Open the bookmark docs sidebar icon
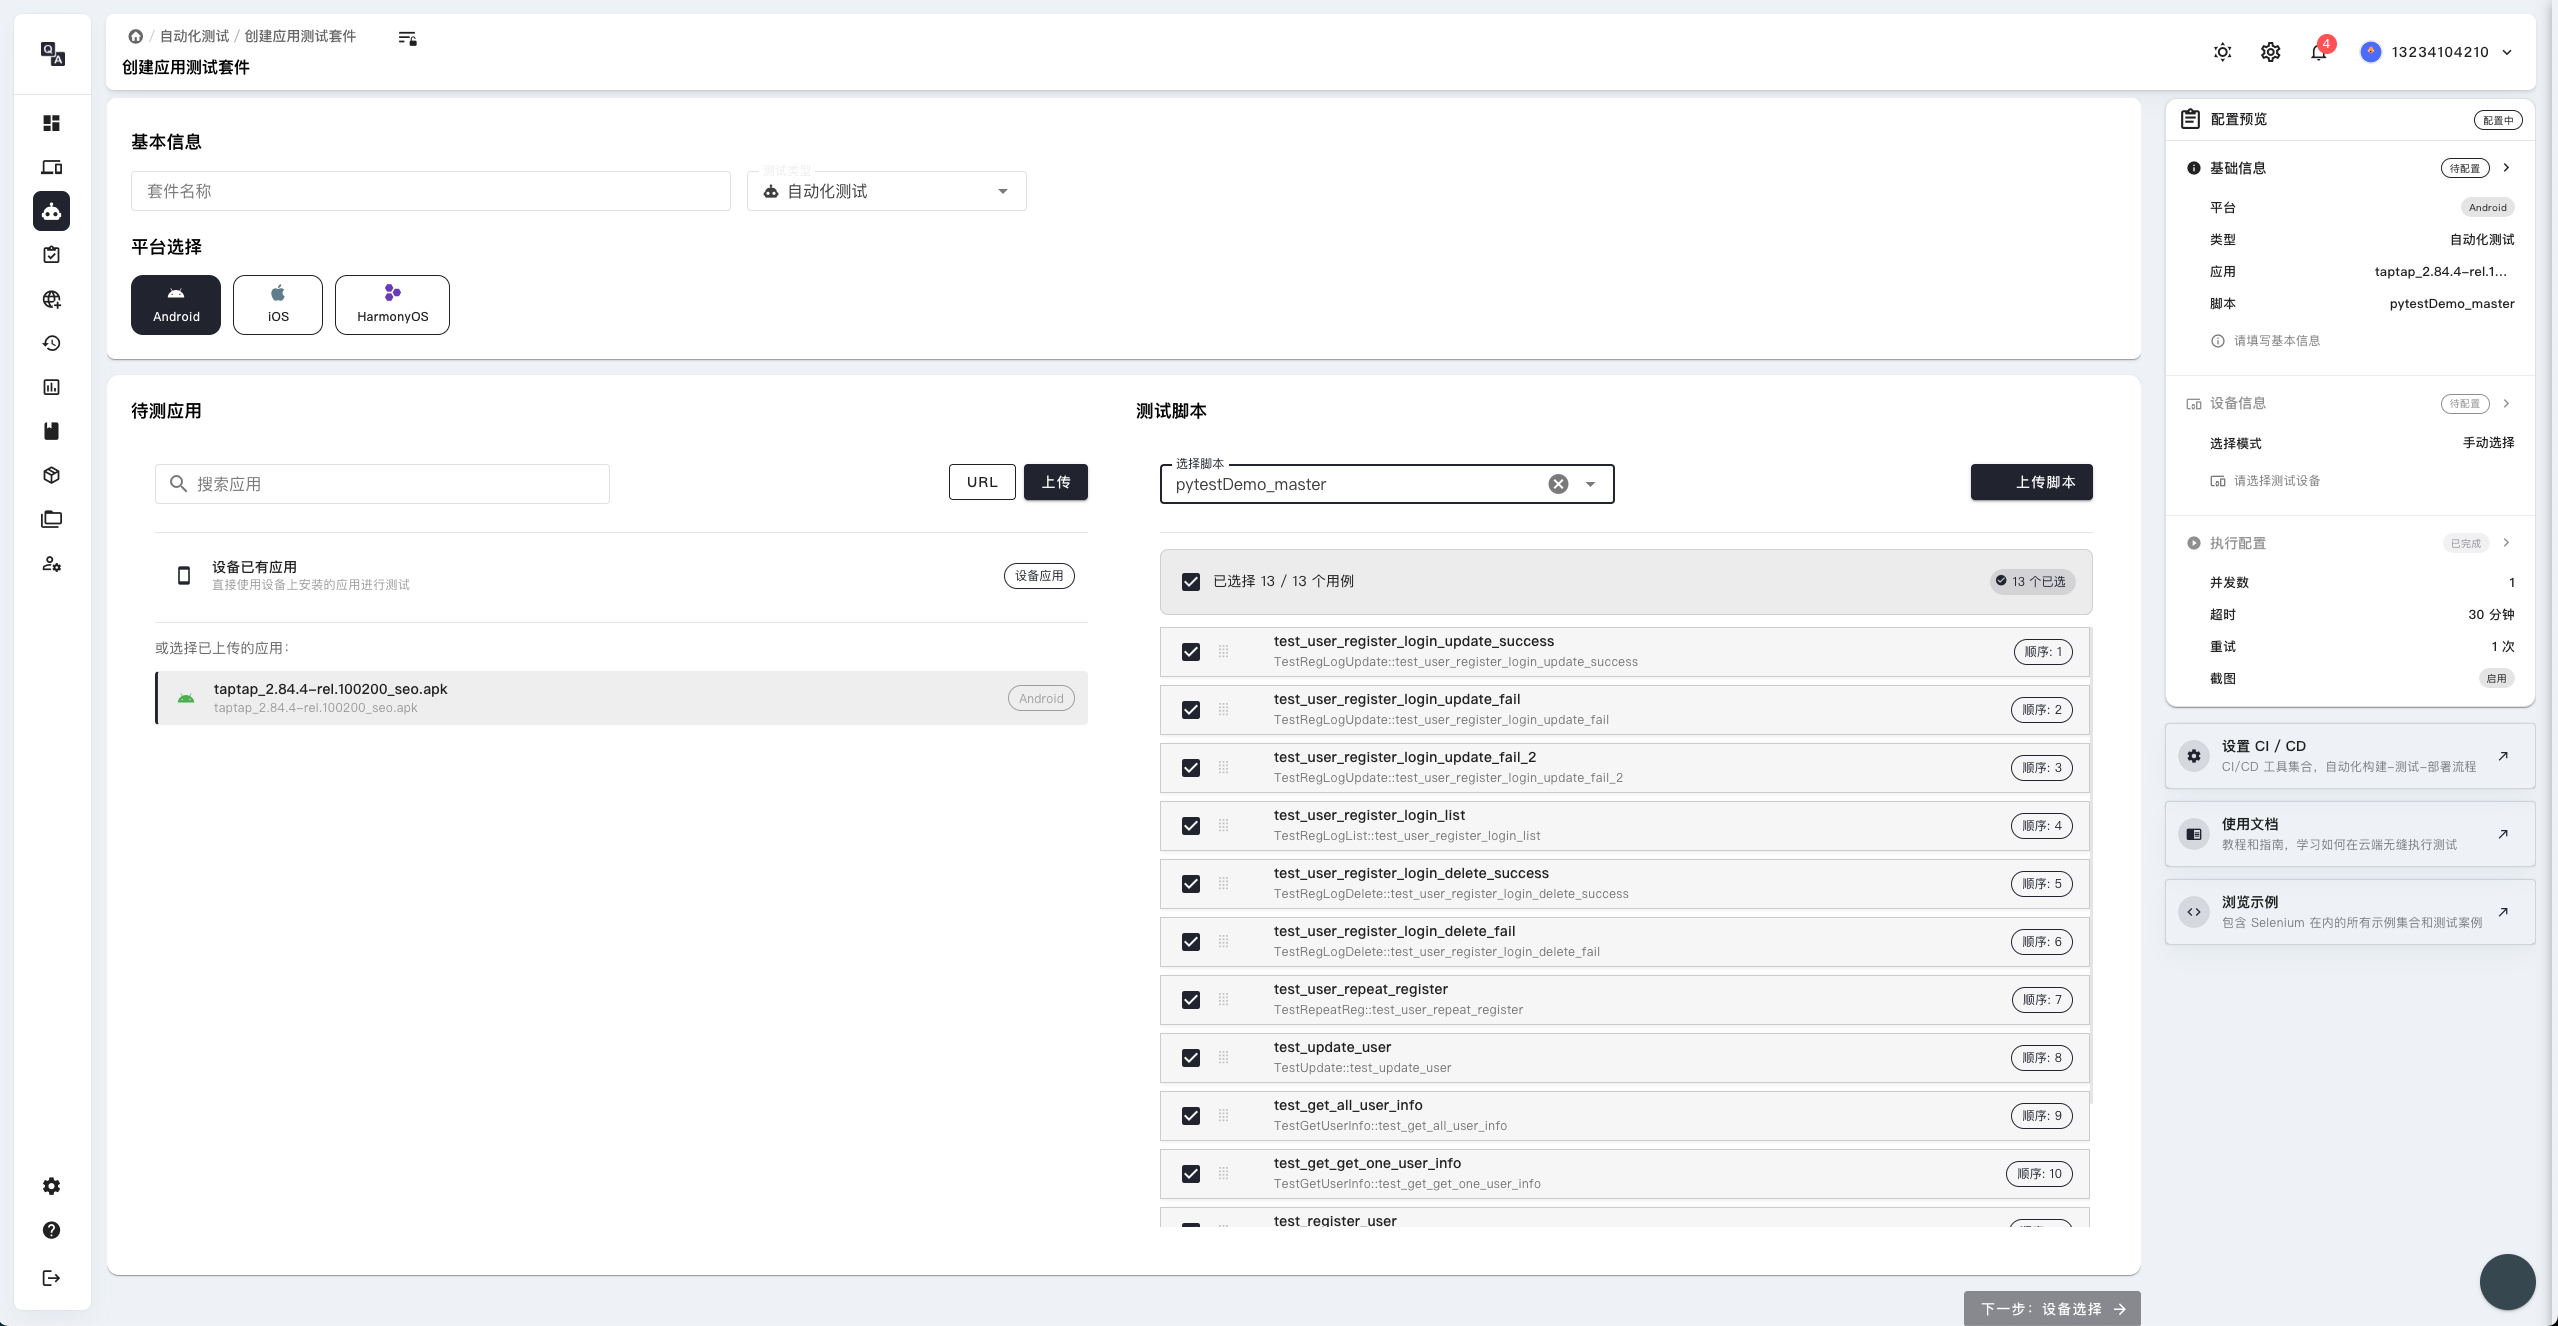The image size is (2558, 1326). (52, 431)
